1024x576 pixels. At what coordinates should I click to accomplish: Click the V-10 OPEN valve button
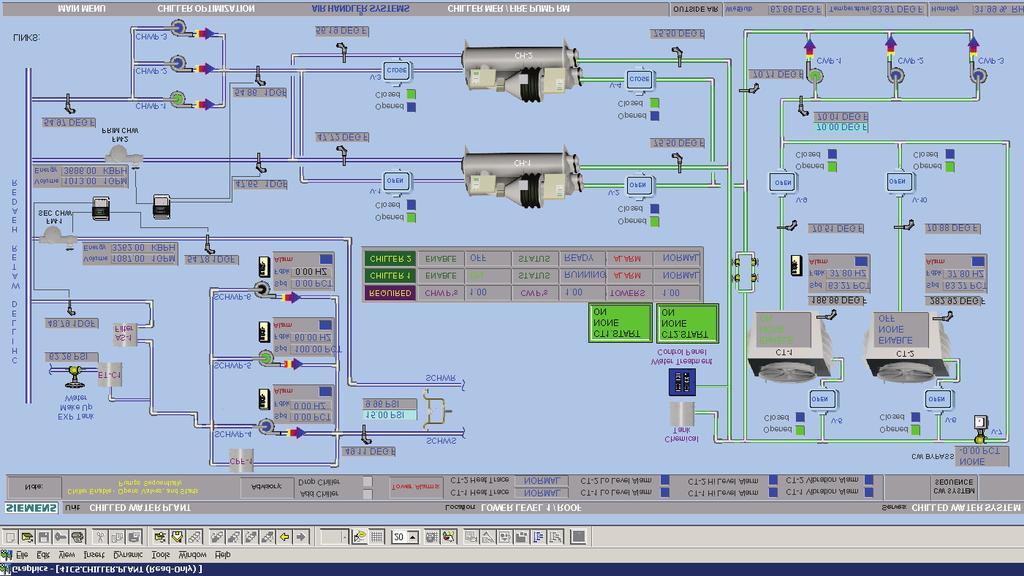point(899,182)
